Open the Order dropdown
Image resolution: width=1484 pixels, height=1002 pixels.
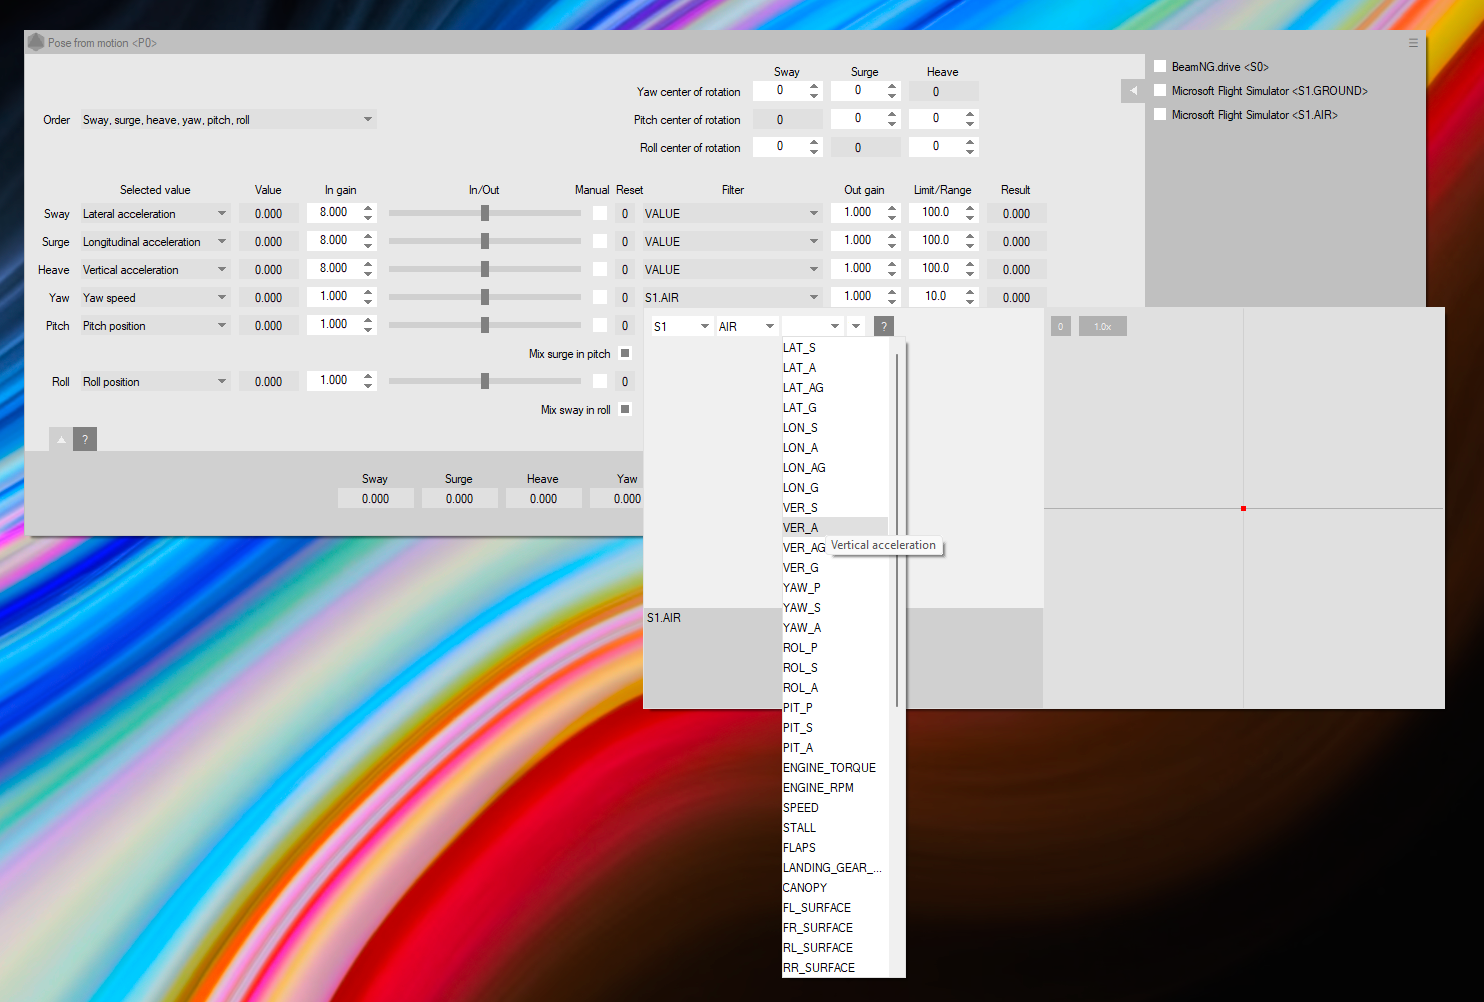228,120
